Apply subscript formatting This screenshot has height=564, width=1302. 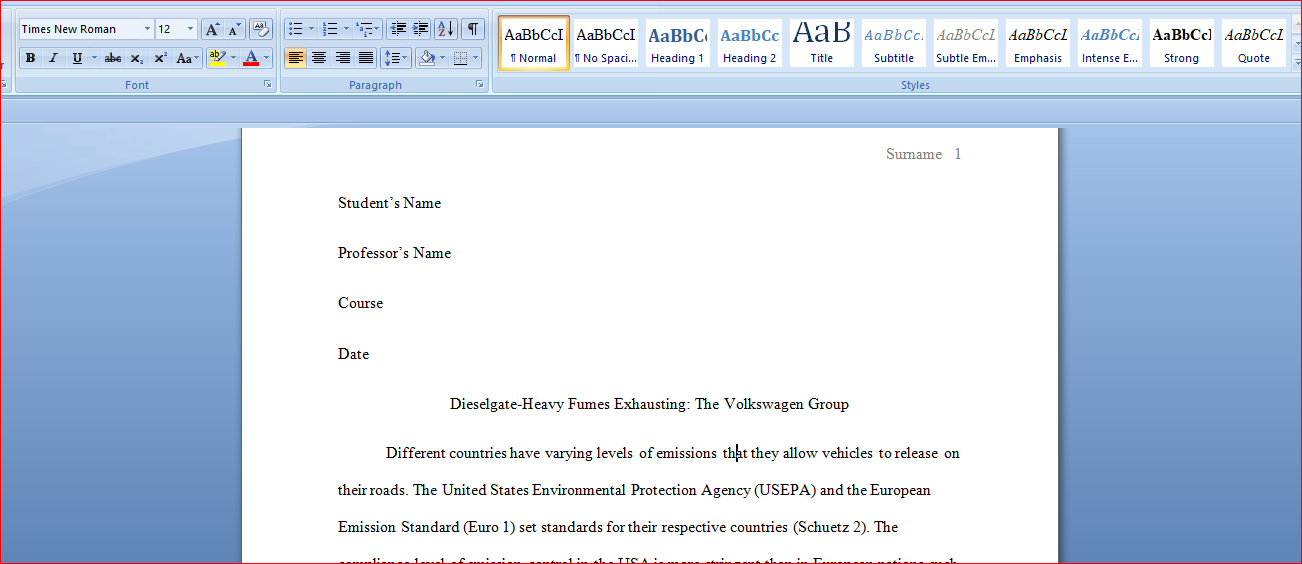tap(136, 58)
